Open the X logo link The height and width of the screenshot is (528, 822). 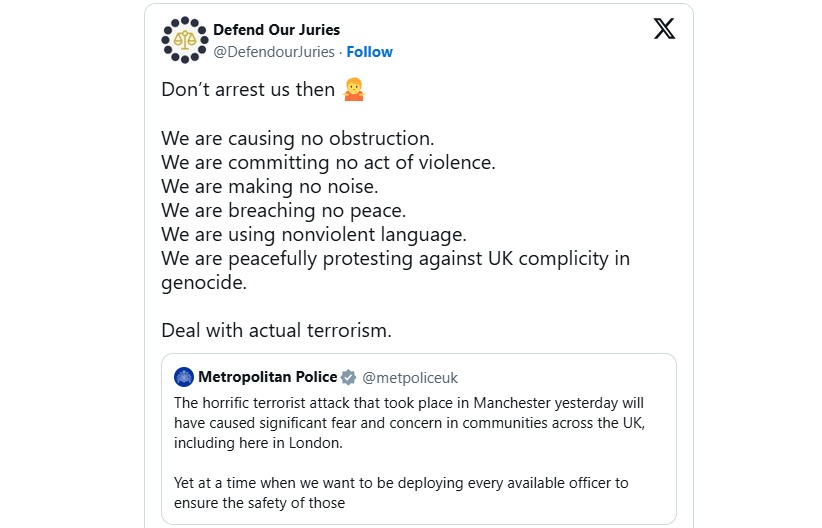(x=664, y=29)
